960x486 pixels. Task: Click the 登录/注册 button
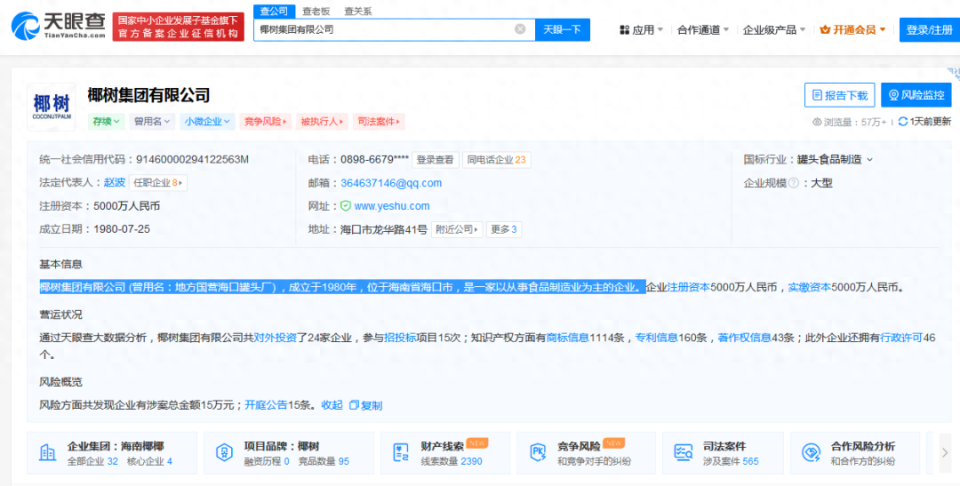[x=929, y=29]
